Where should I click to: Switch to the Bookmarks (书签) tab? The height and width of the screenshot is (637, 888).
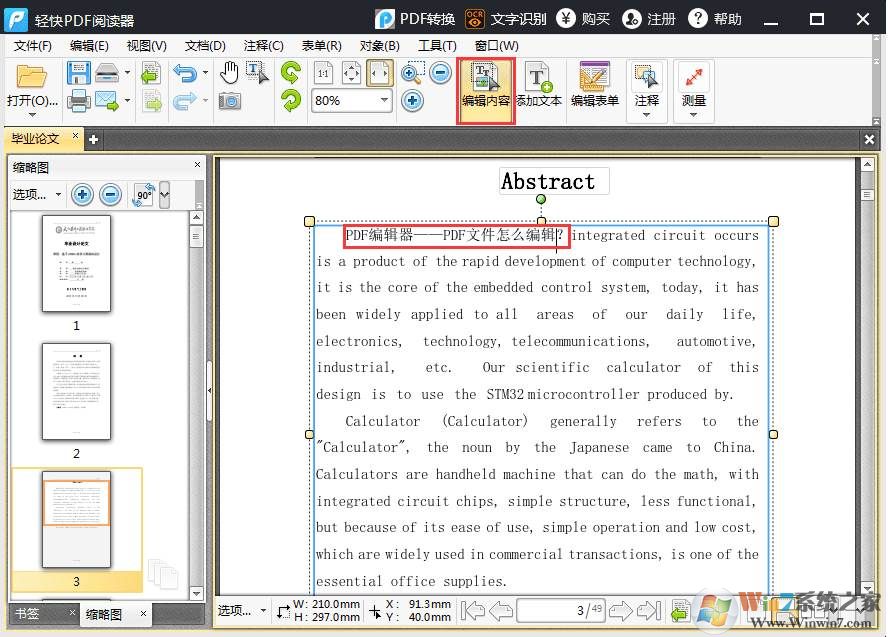coord(26,613)
